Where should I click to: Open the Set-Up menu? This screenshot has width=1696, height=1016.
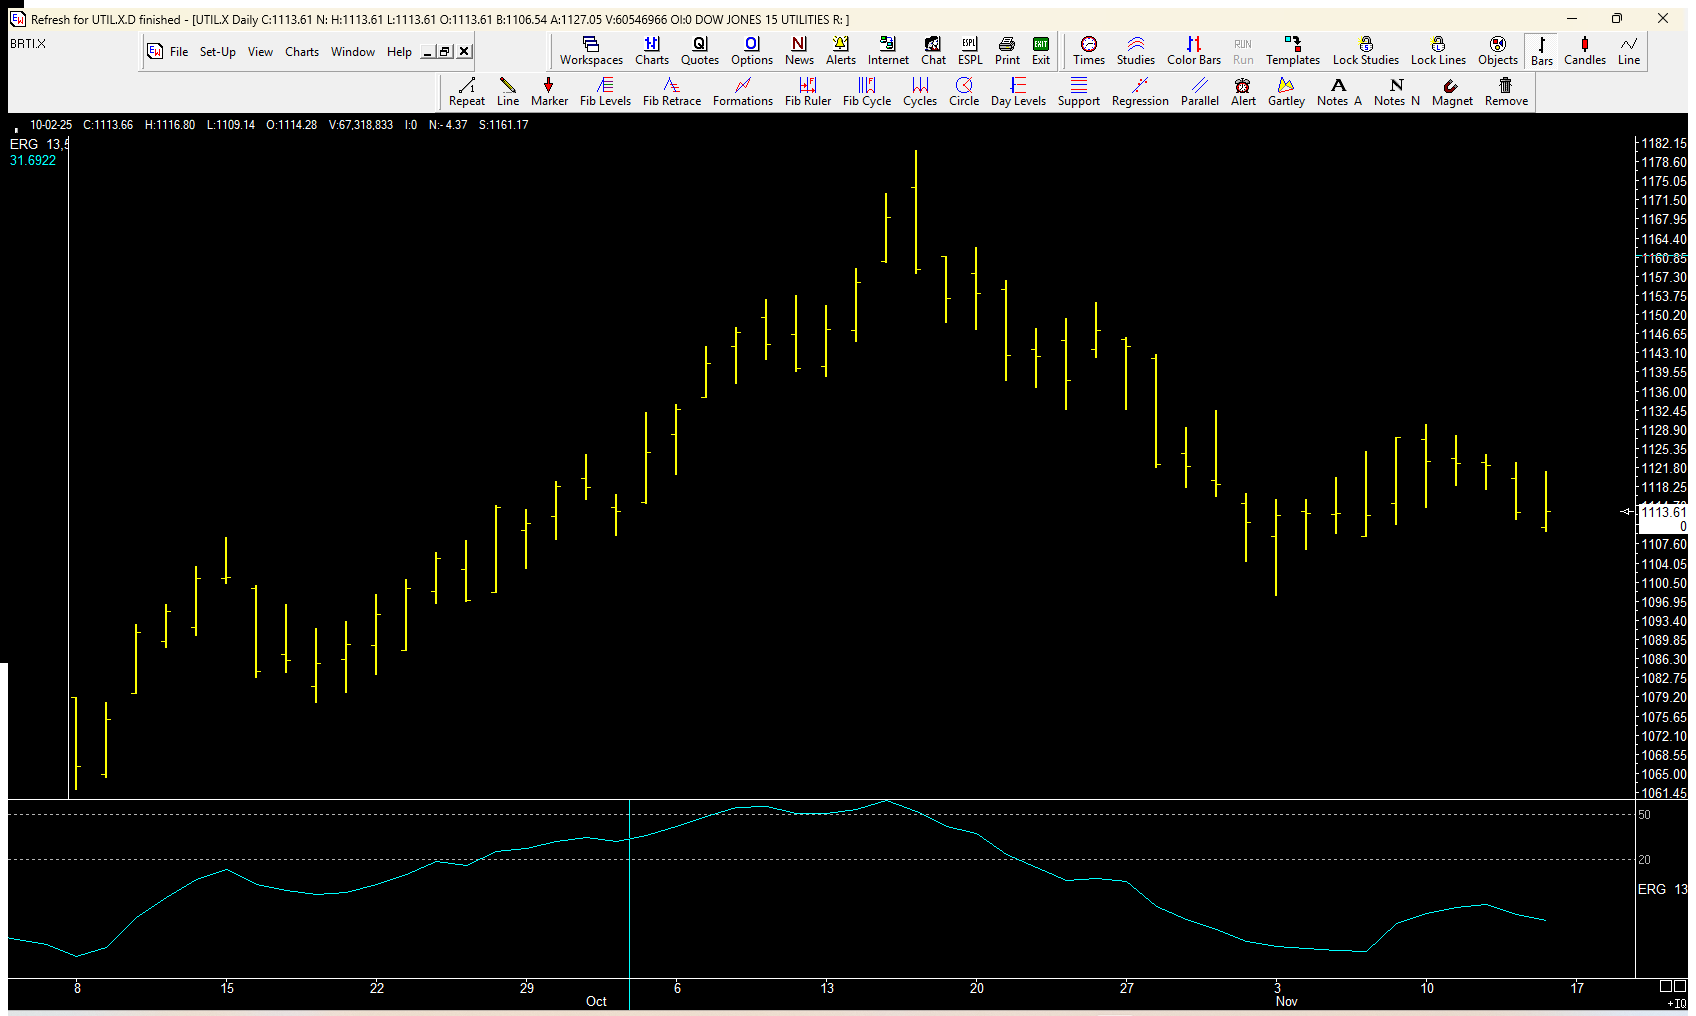pos(217,52)
